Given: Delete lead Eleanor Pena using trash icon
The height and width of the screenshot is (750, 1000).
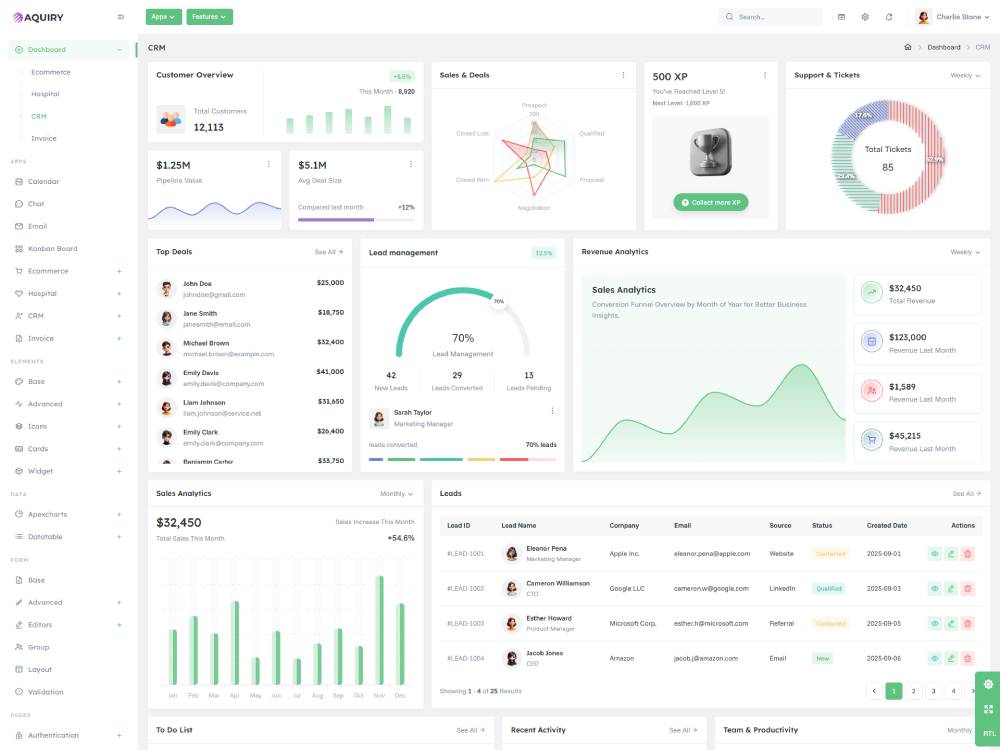Looking at the screenshot, I should (967, 553).
